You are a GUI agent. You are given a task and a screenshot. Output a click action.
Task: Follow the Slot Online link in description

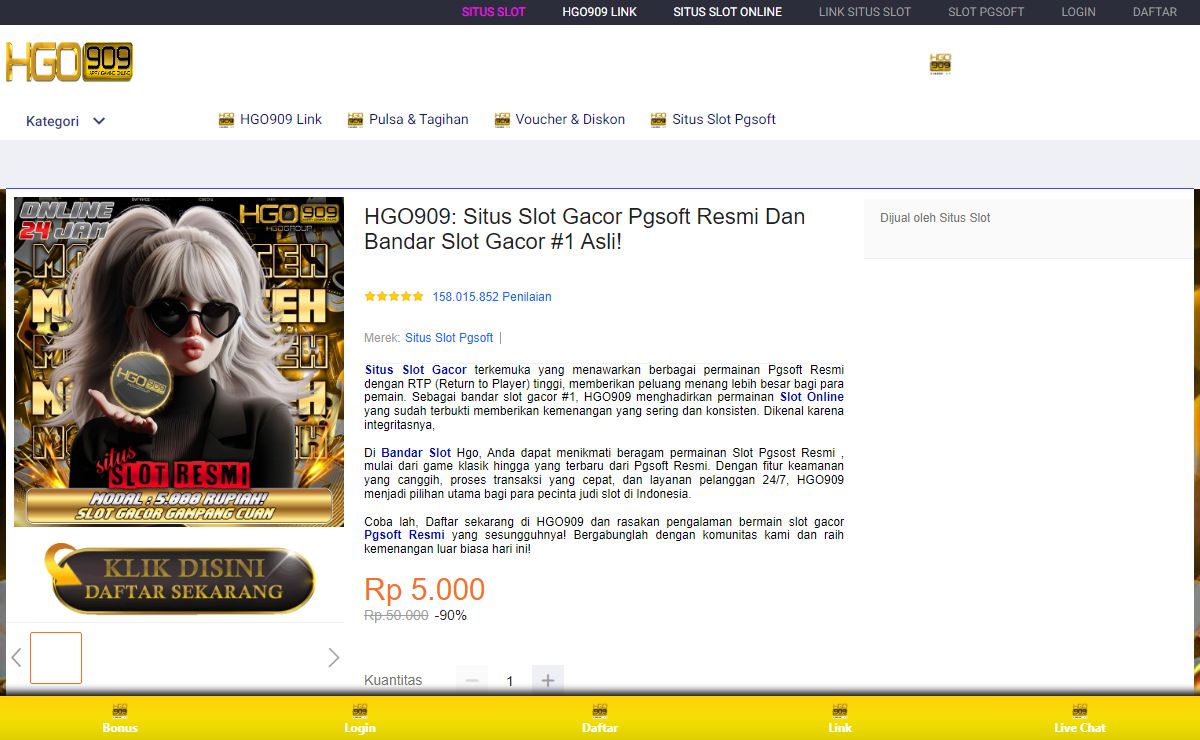point(812,397)
